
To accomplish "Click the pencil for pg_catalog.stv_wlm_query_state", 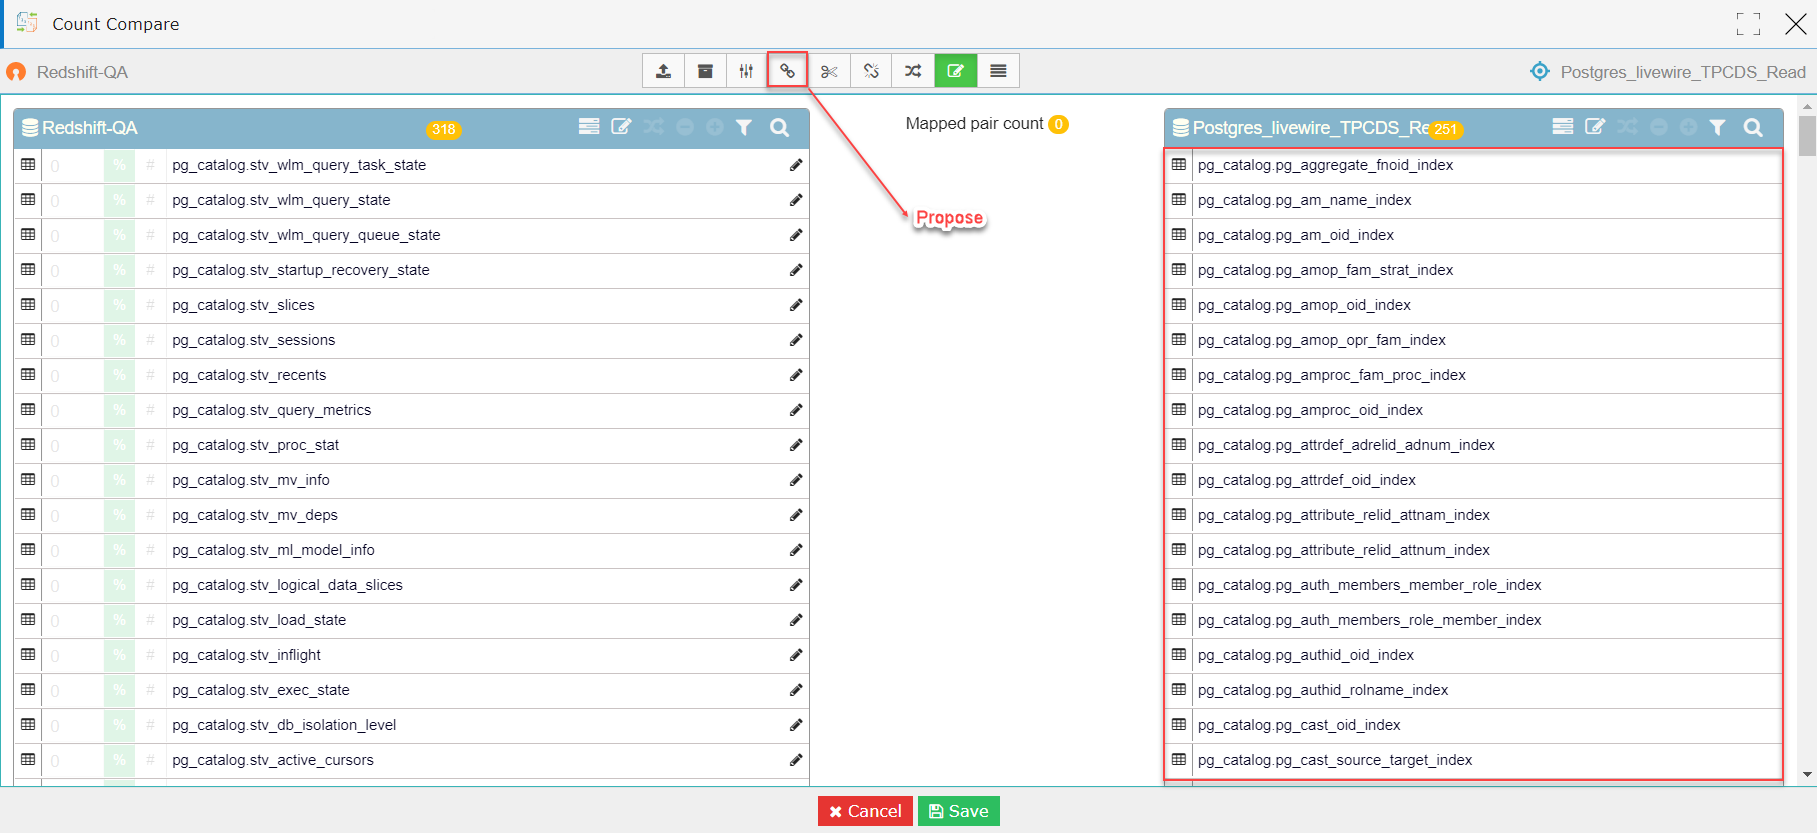I will pos(796,200).
